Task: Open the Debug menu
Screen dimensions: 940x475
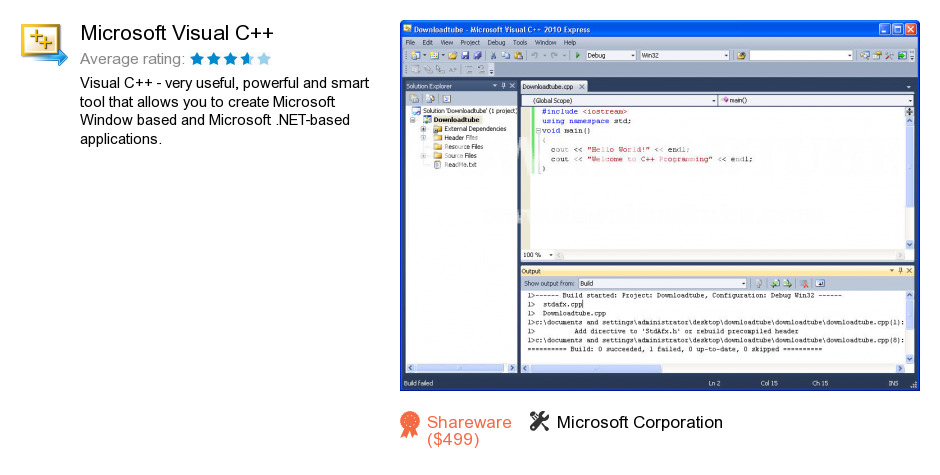Action: tap(496, 43)
